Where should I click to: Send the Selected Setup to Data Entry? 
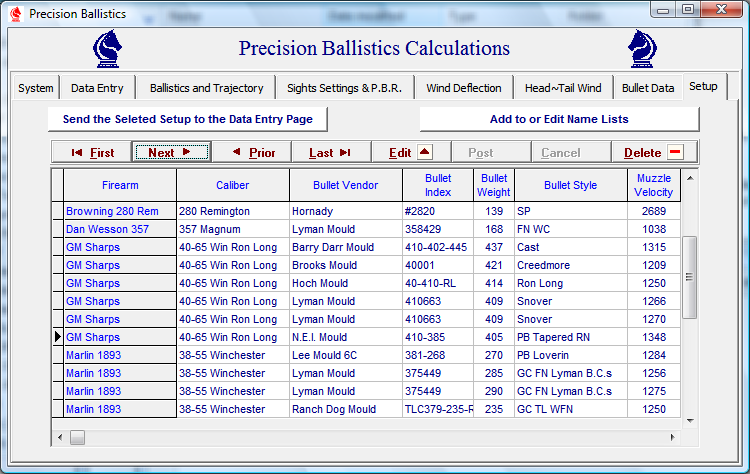click(x=188, y=119)
